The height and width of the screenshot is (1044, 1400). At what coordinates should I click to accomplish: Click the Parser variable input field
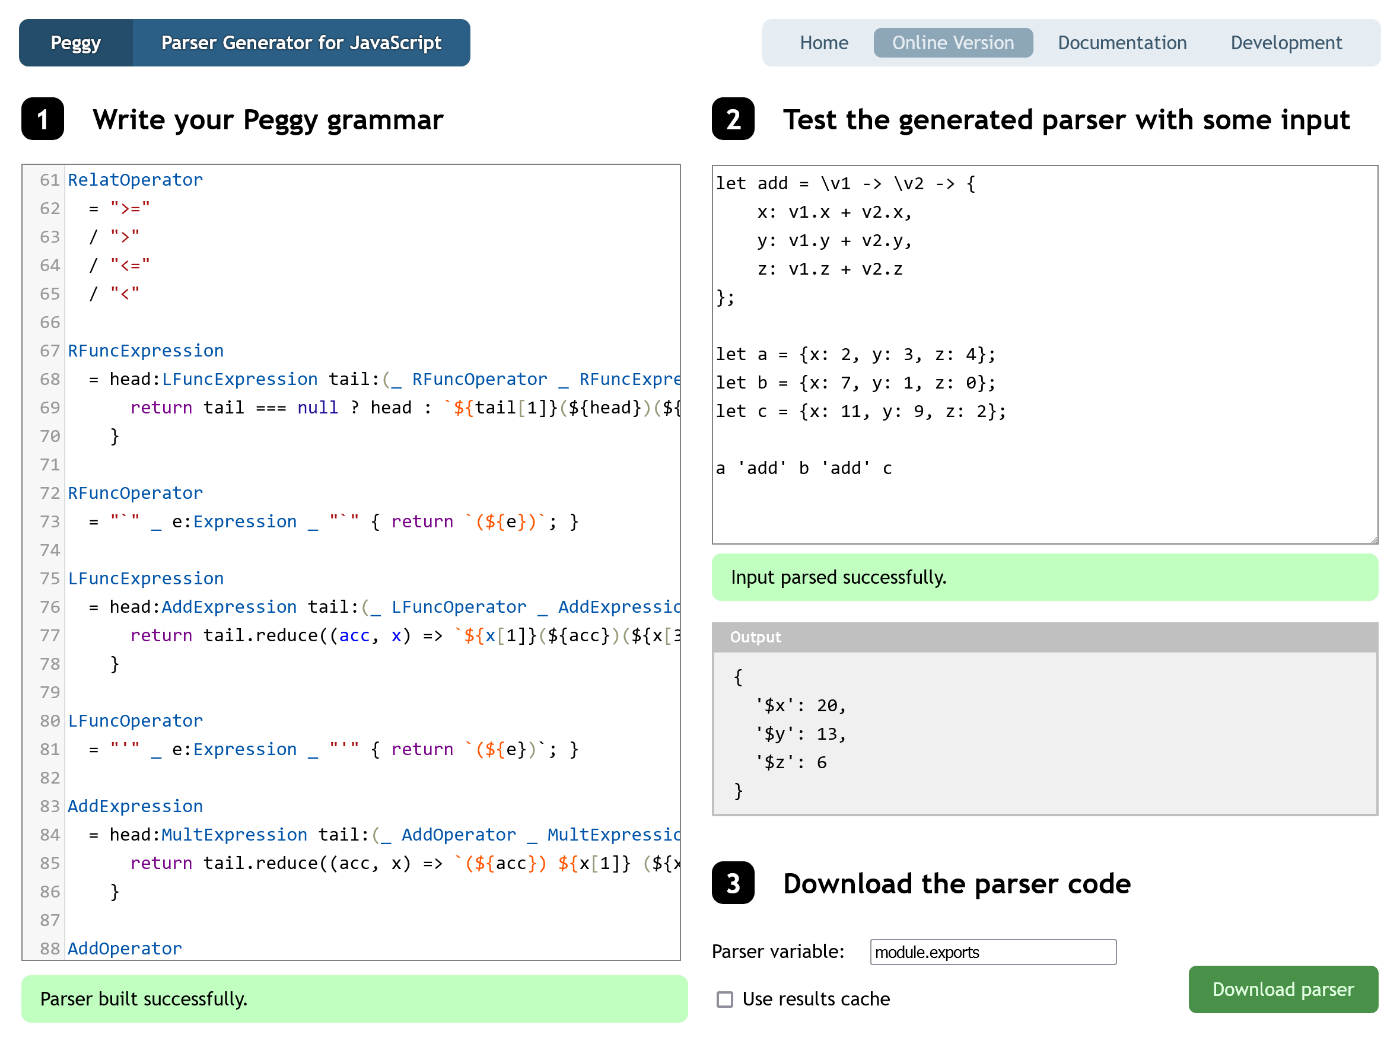point(993,952)
